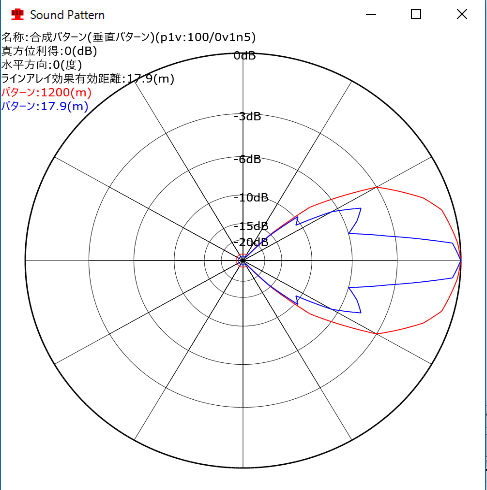The height and width of the screenshot is (490, 487).
Task: Click the -20dB ring label
Action: (251, 242)
